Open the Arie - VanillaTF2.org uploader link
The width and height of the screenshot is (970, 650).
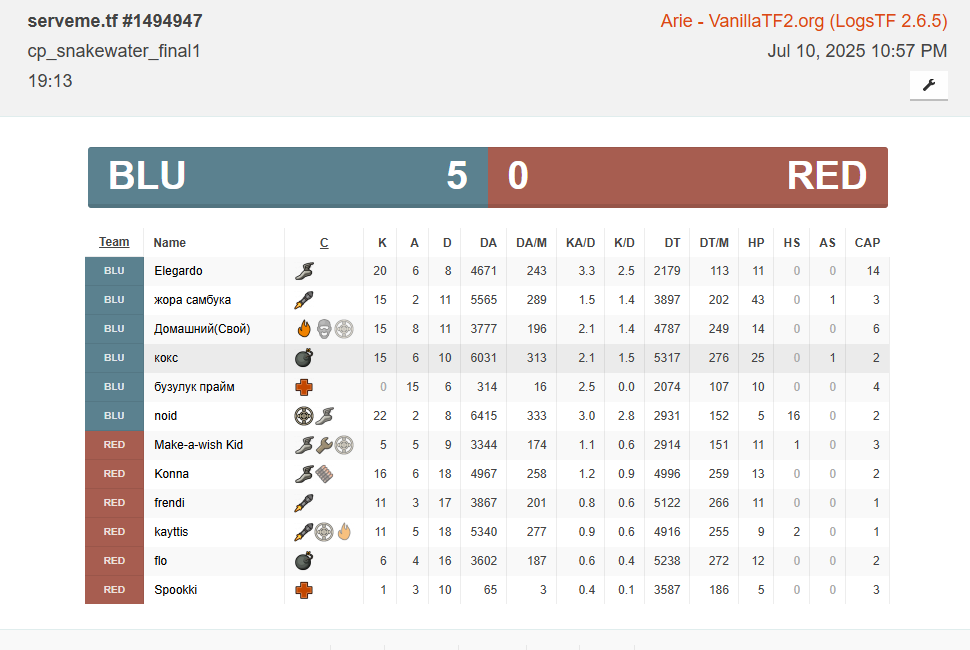(x=803, y=22)
